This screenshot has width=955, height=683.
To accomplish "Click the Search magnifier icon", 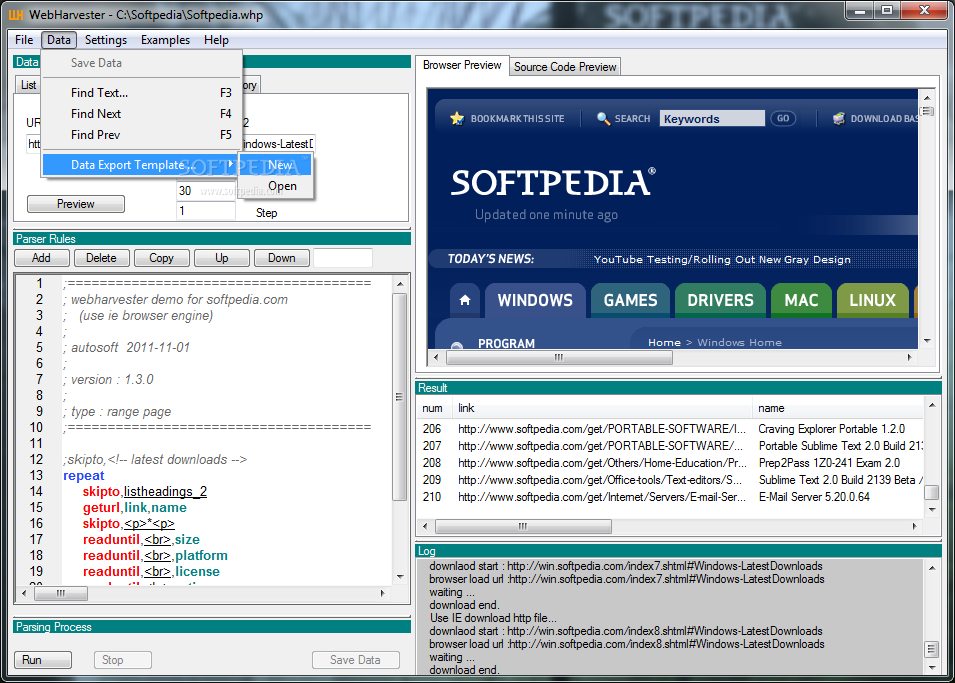I will tap(603, 118).
